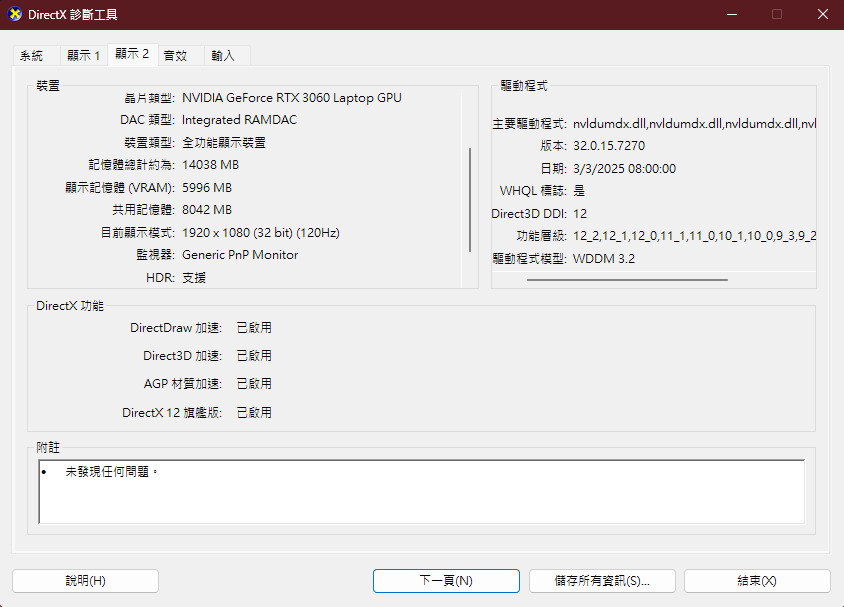Close the DirectX 診斷工具 window
Viewport: 844px width, 607px height.
(x=821, y=15)
